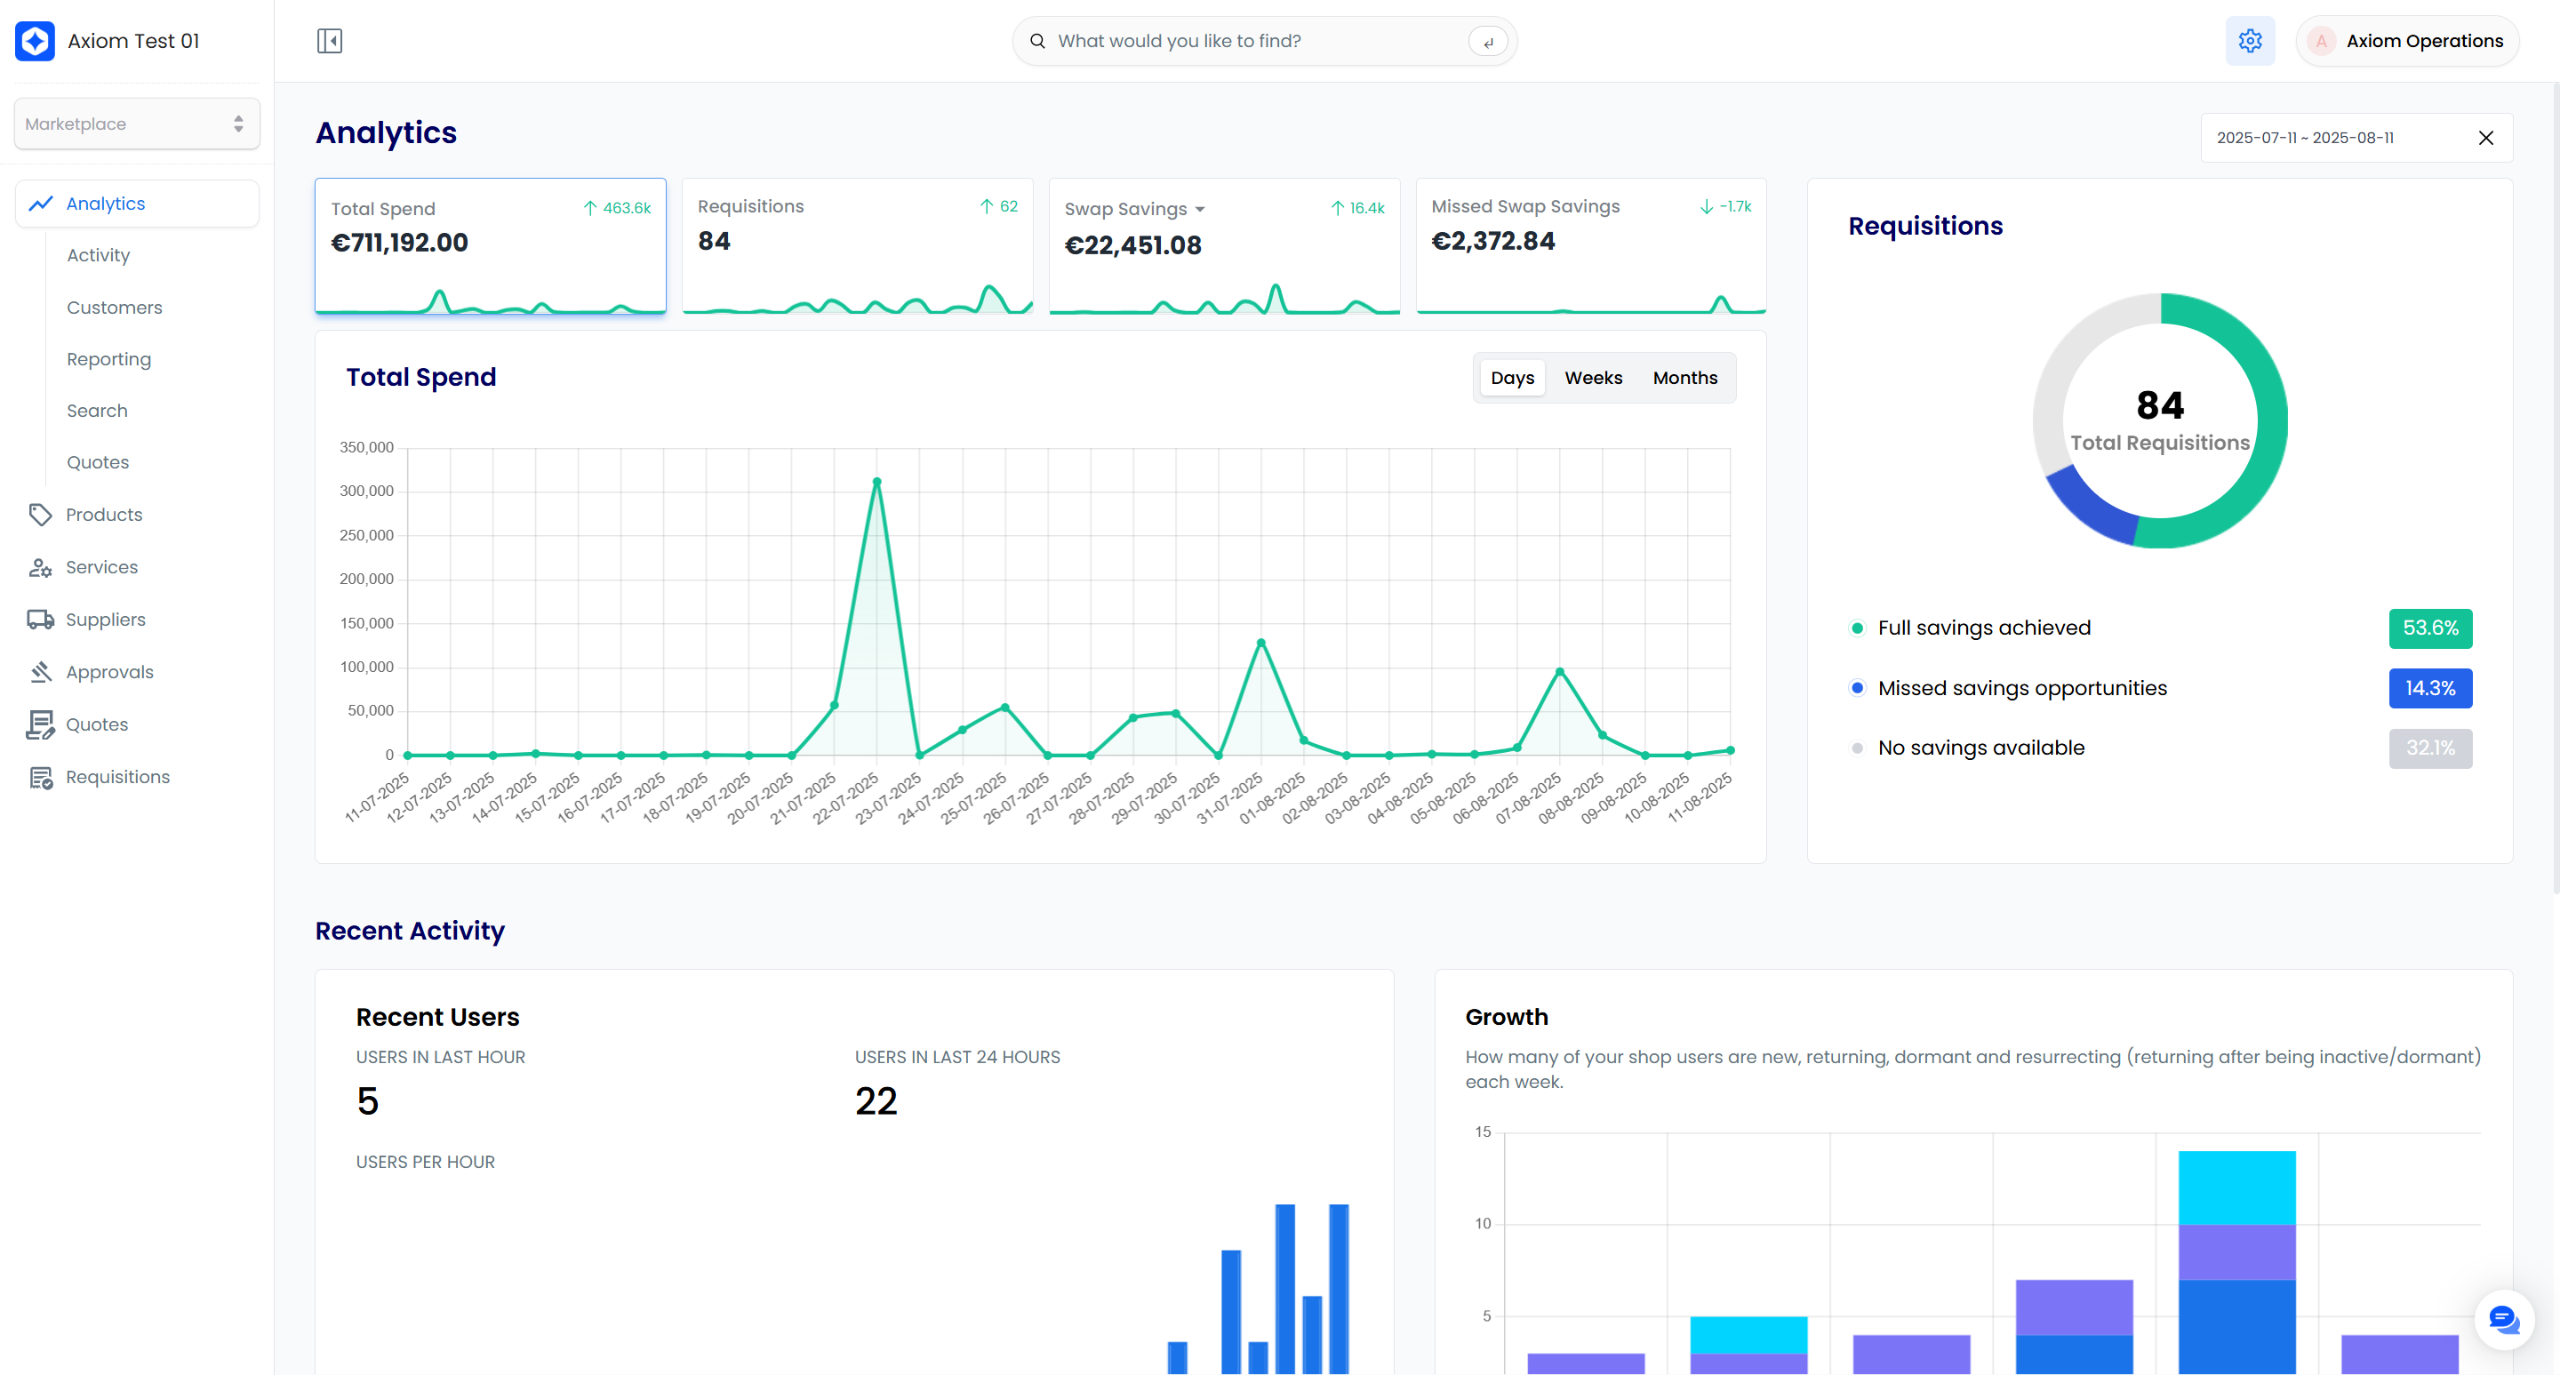Open the Marketplace selector dropdown

click(x=137, y=124)
